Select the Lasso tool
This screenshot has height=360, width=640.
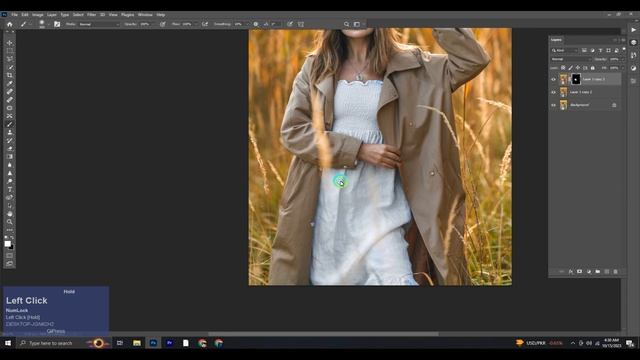pyautogui.click(x=9, y=59)
